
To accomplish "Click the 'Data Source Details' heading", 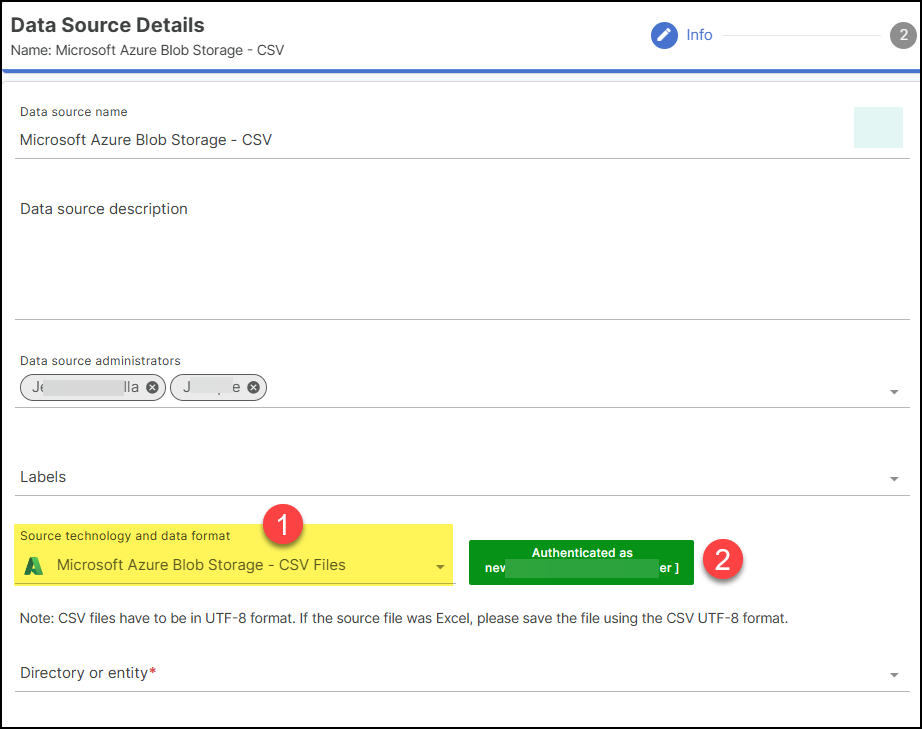I will [108, 25].
